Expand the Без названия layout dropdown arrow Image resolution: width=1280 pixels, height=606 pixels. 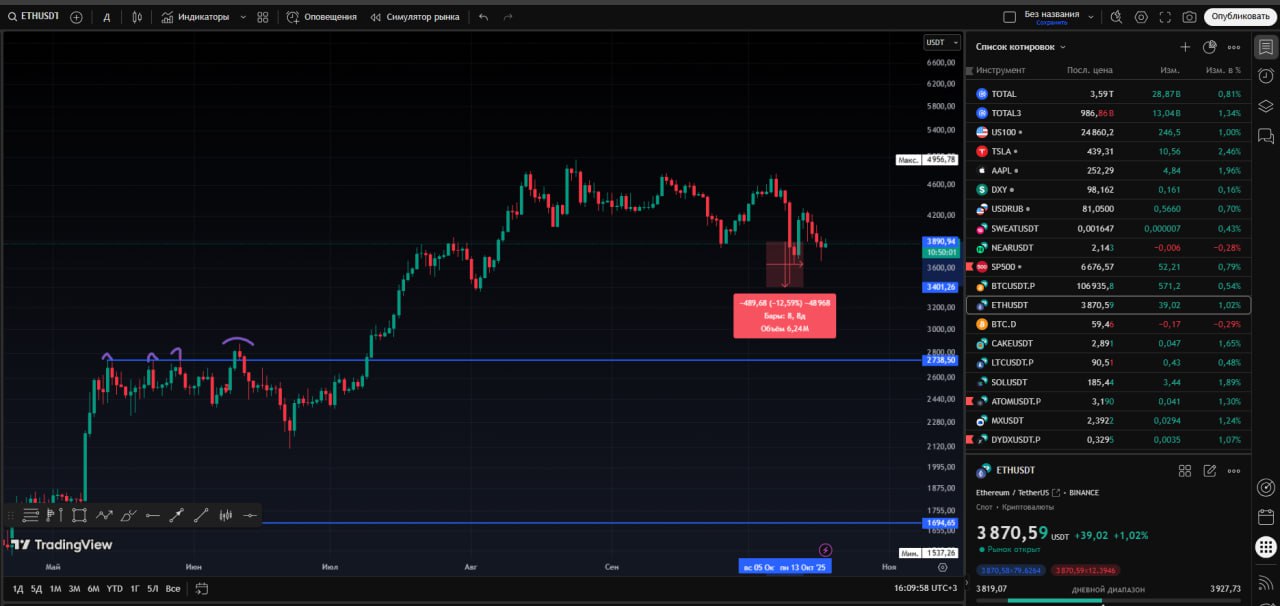pos(1091,17)
